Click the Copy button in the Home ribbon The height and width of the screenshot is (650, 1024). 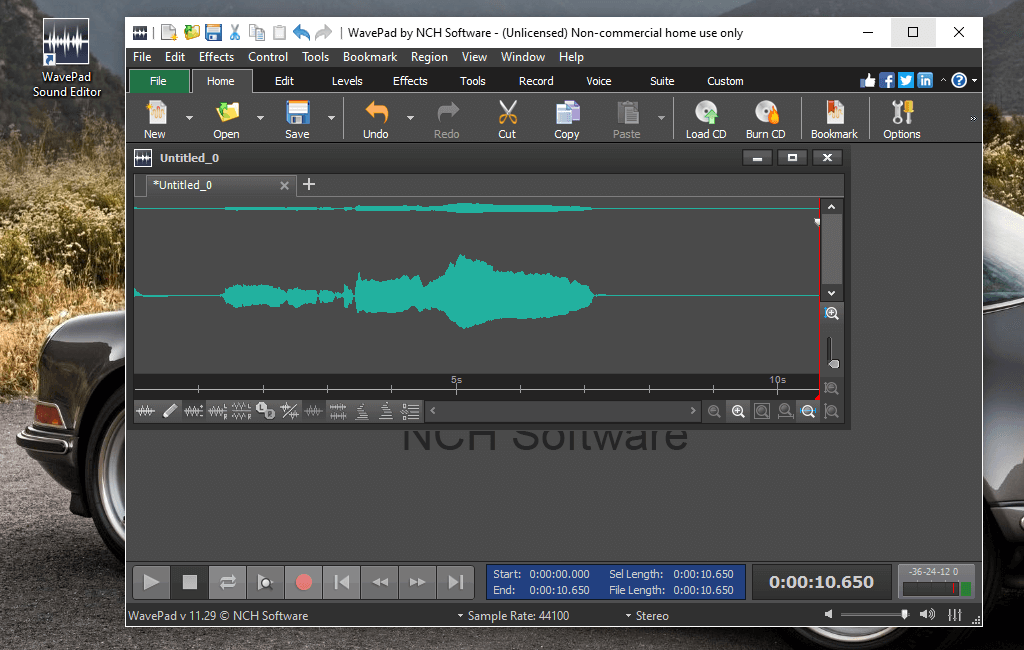(567, 120)
